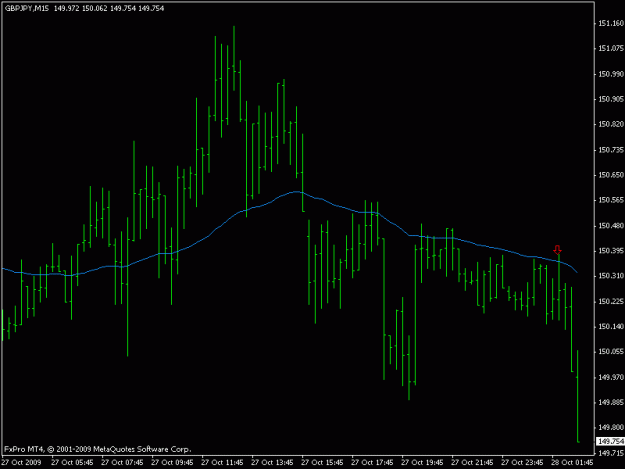
Task: Click the red down arrow sell signal
Action: 557,250
